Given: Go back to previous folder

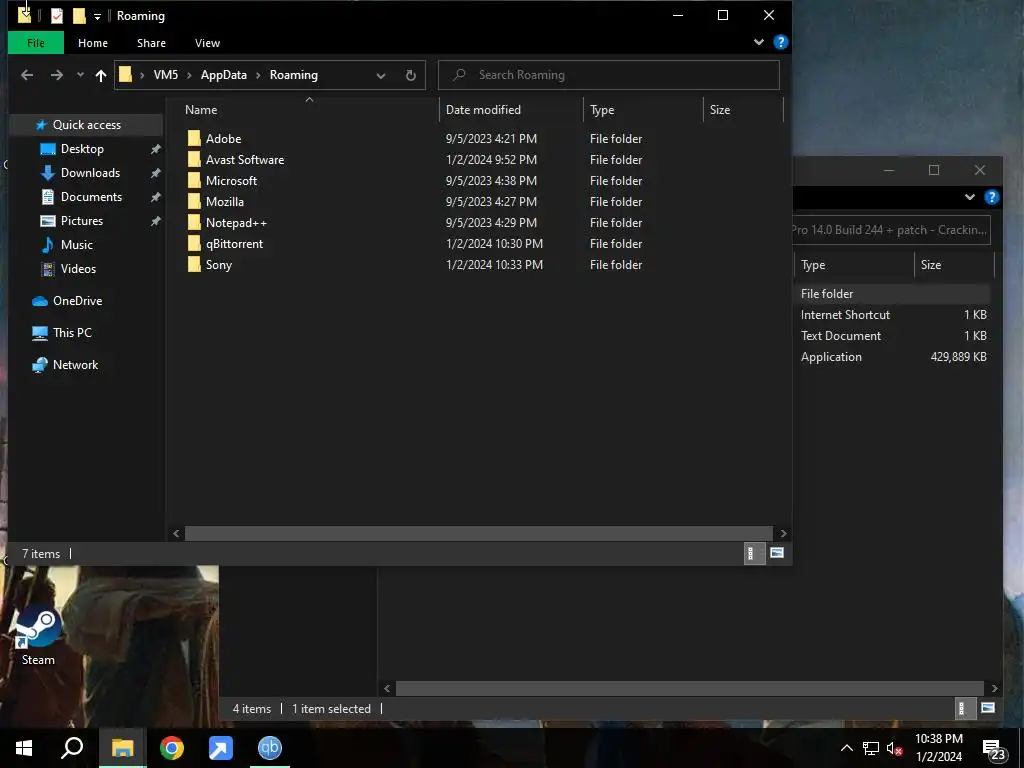Looking at the screenshot, I should coord(27,75).
